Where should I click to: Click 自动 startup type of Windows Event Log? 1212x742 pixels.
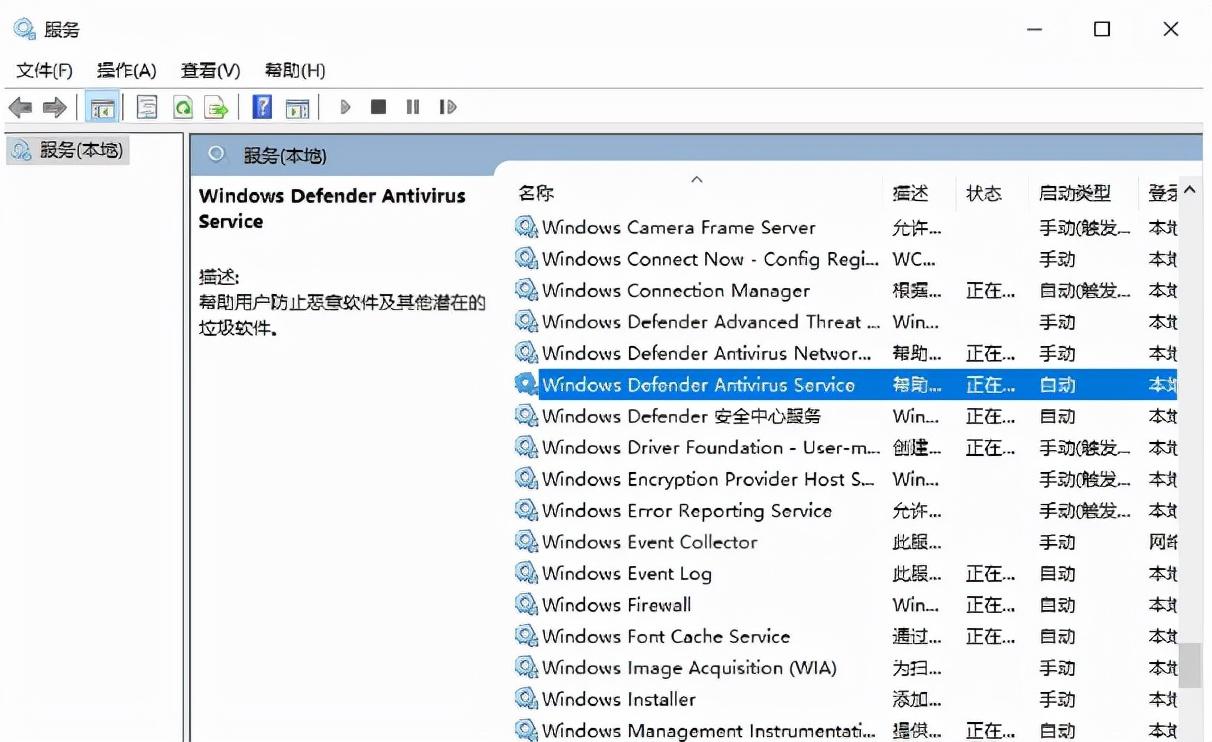[x=1057, y=573]
